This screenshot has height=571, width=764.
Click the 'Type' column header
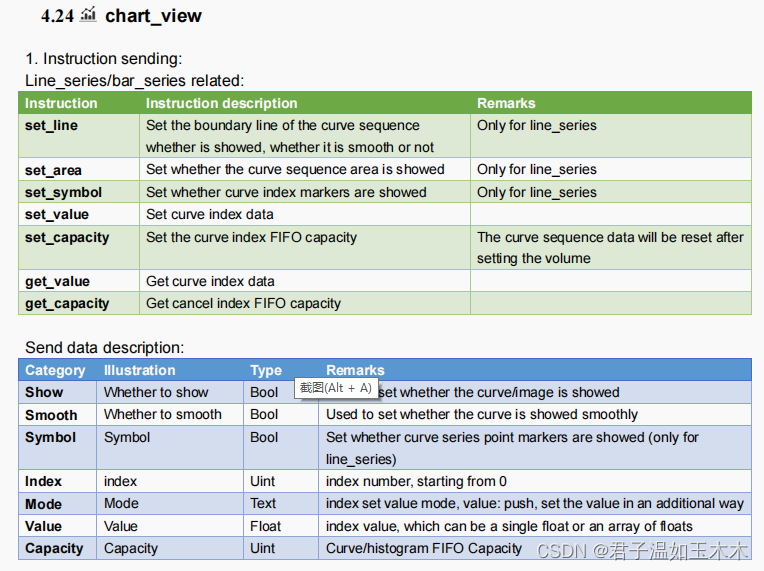coord(266,370)
